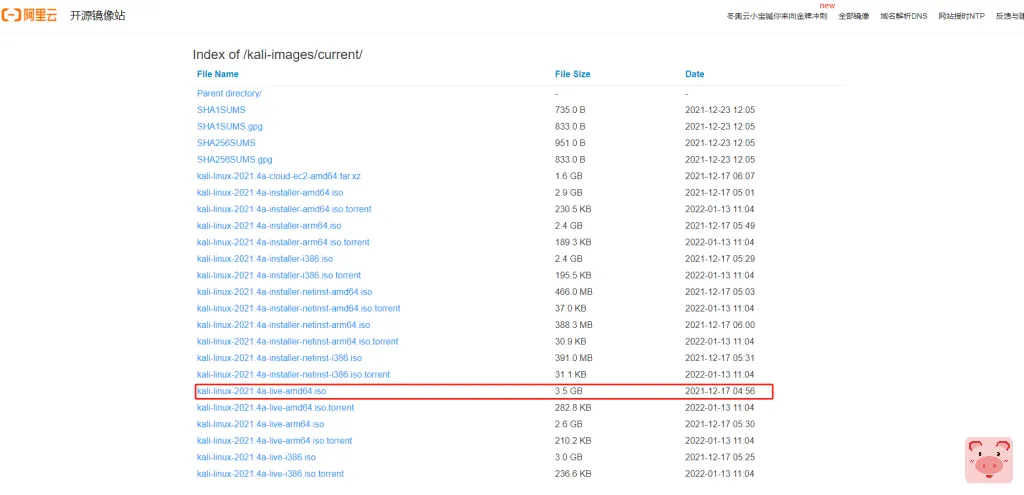Download kali-linux-2021.4a-installer-i386.iso

click(x=264, y=259)
